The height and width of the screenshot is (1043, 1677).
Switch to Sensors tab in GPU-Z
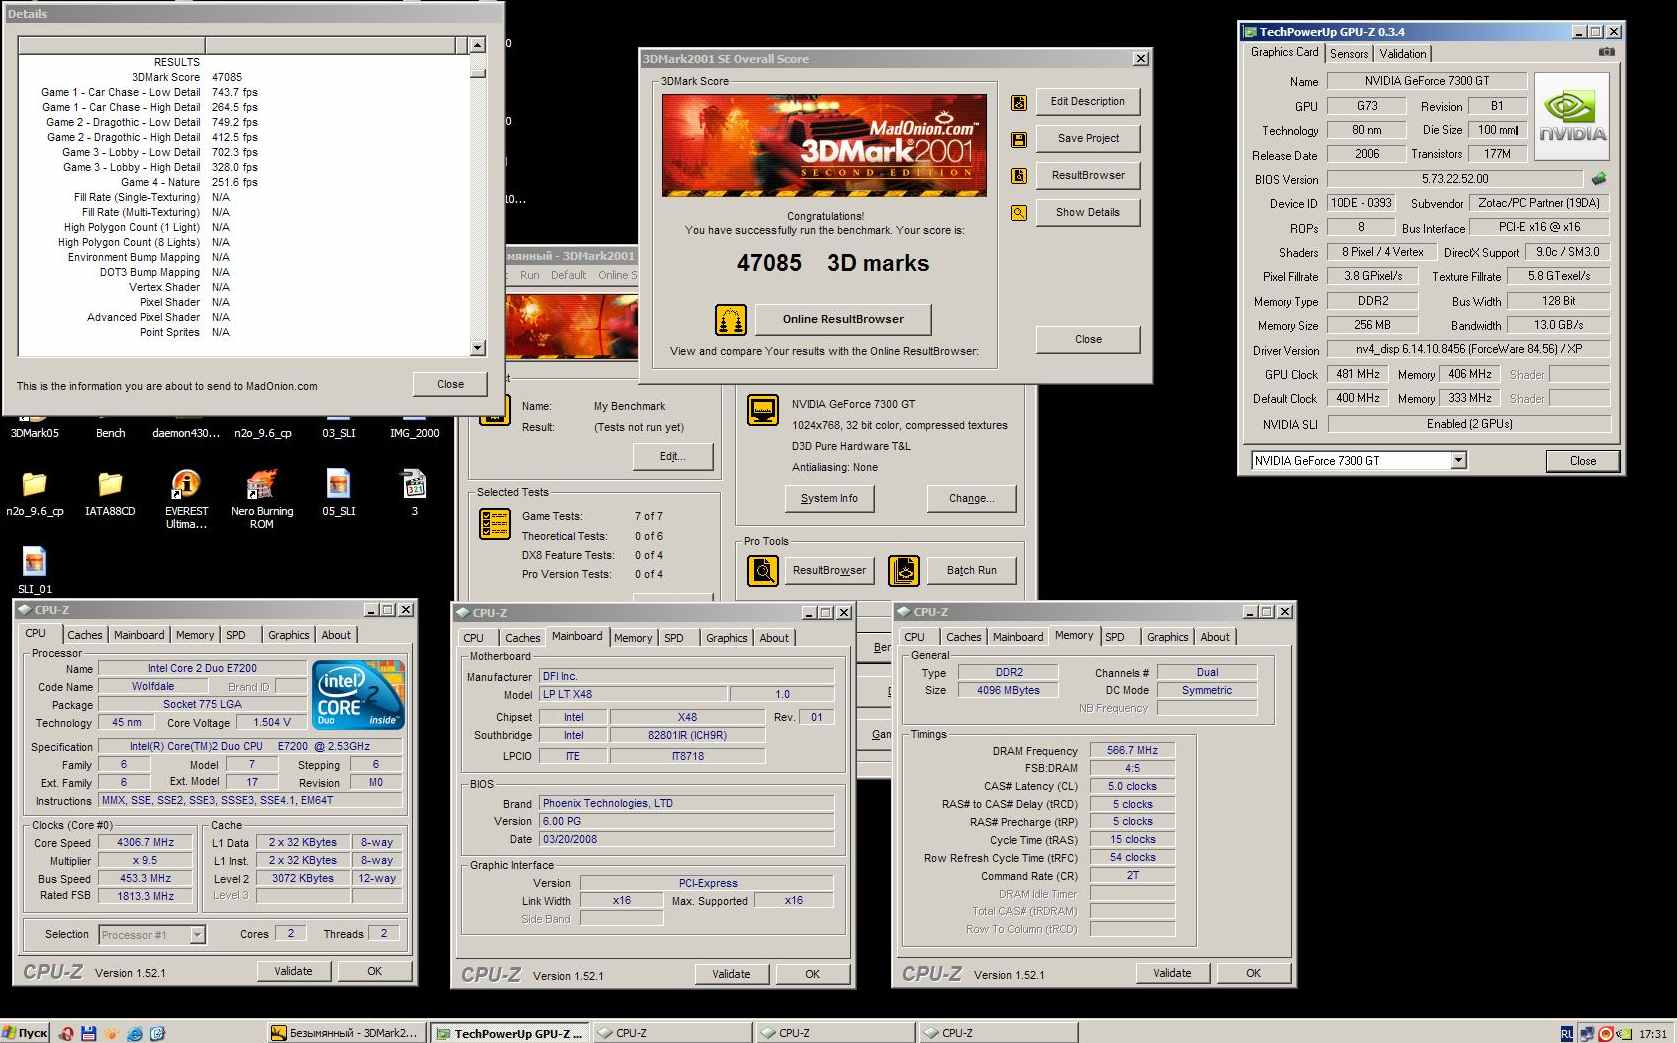pyautogui.click(x=1349, y=54)
